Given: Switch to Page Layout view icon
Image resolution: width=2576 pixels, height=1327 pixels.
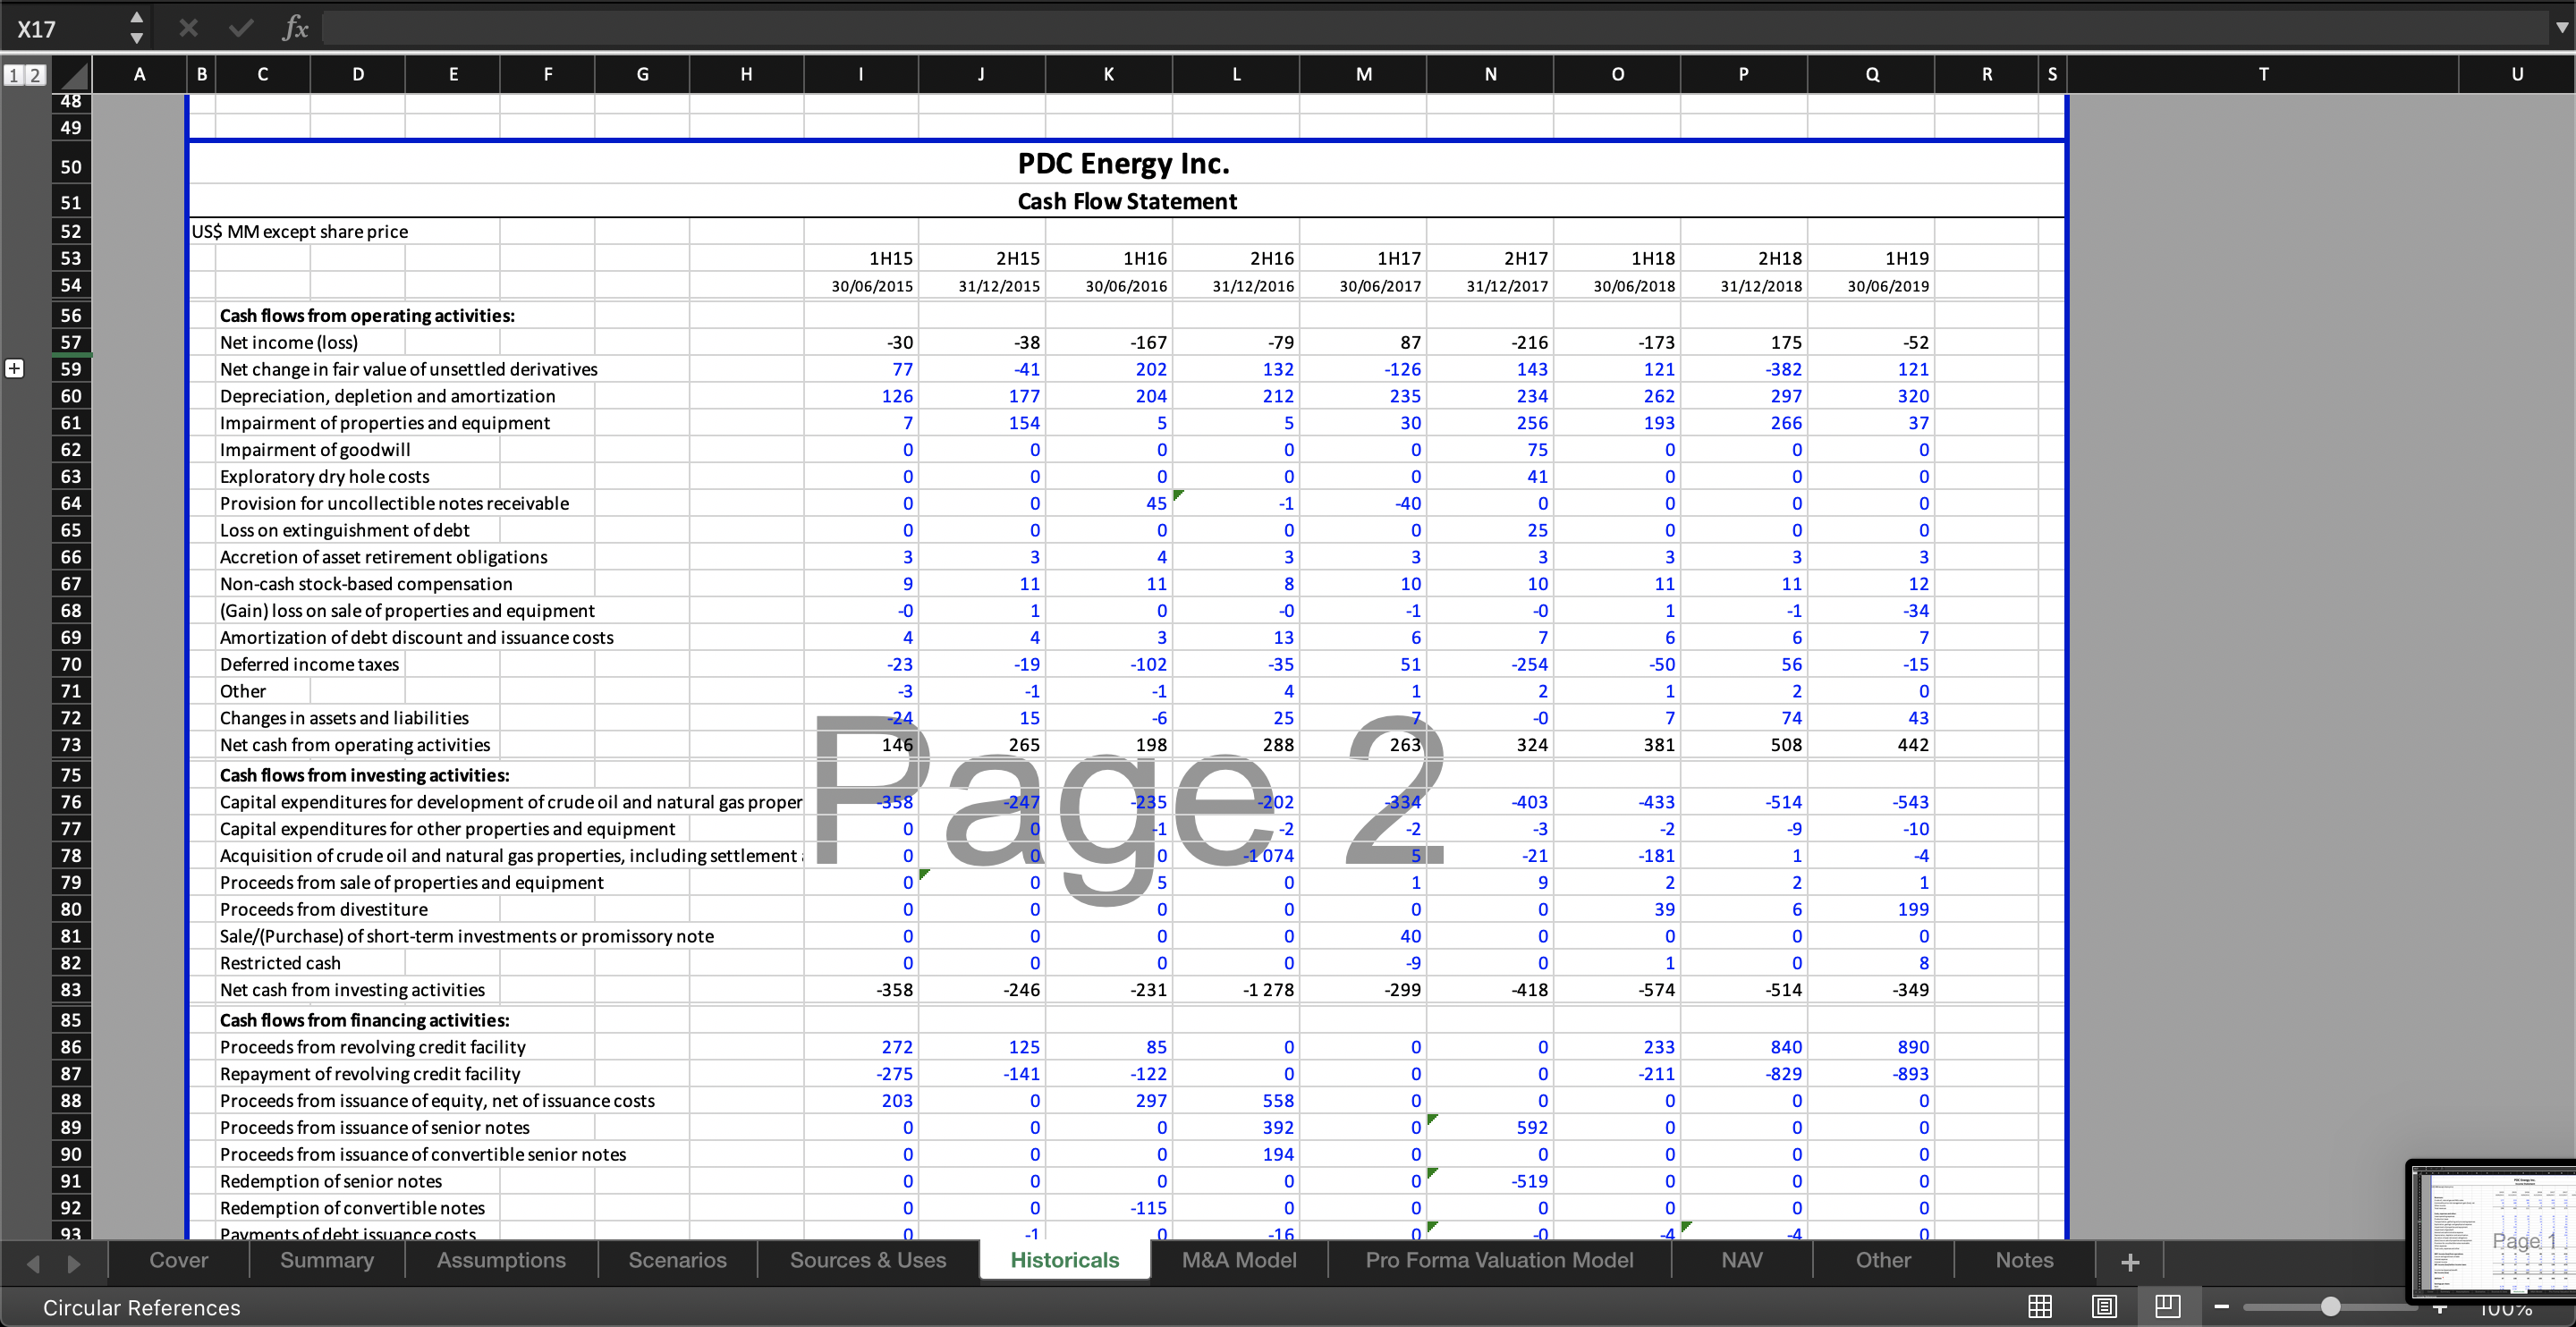Looking at the screenshot, I should tap(2104, 1306).
